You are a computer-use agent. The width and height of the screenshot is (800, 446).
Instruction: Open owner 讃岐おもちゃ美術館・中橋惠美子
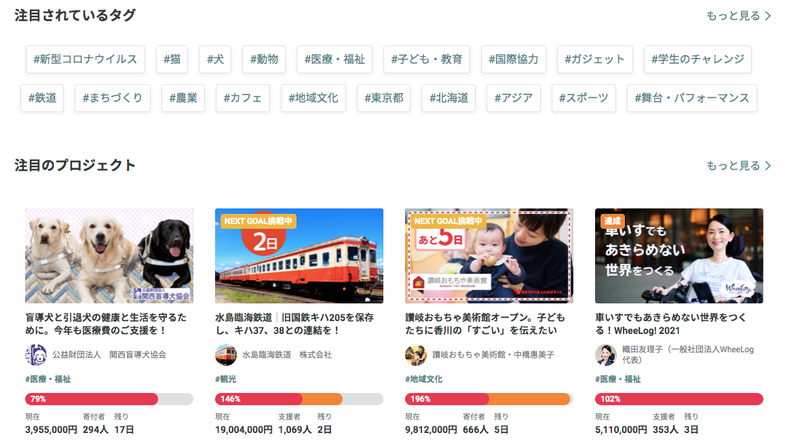pyautogui.click(x=493, y=355)
